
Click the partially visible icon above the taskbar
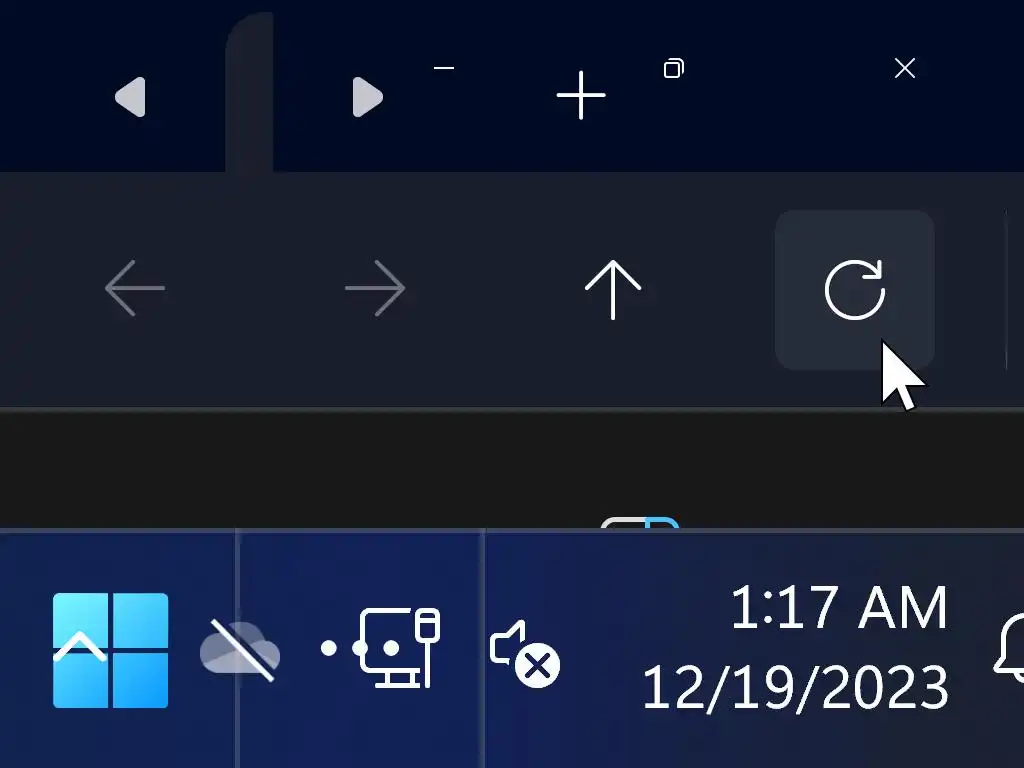[x=640, y=522]
